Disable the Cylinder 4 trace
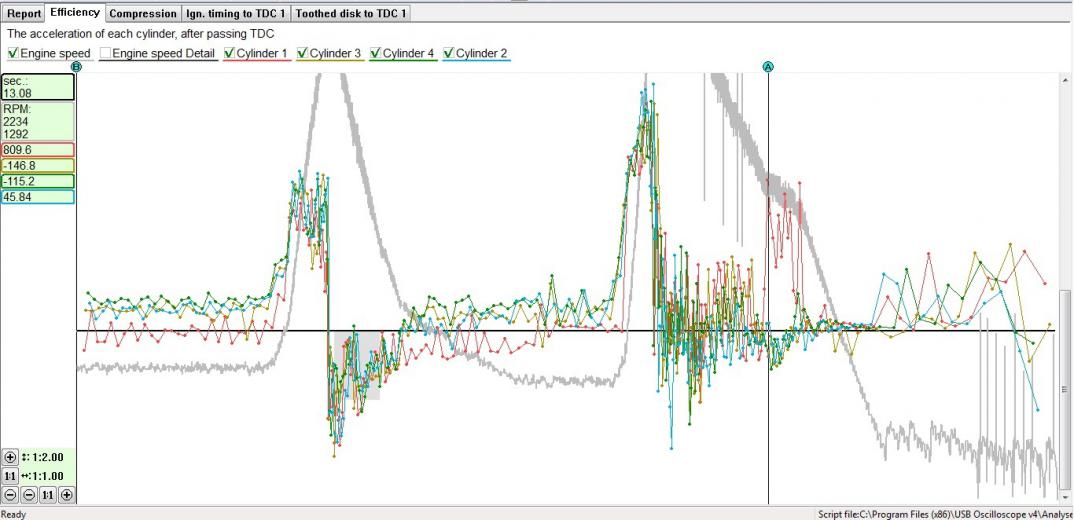 point(377,53)
